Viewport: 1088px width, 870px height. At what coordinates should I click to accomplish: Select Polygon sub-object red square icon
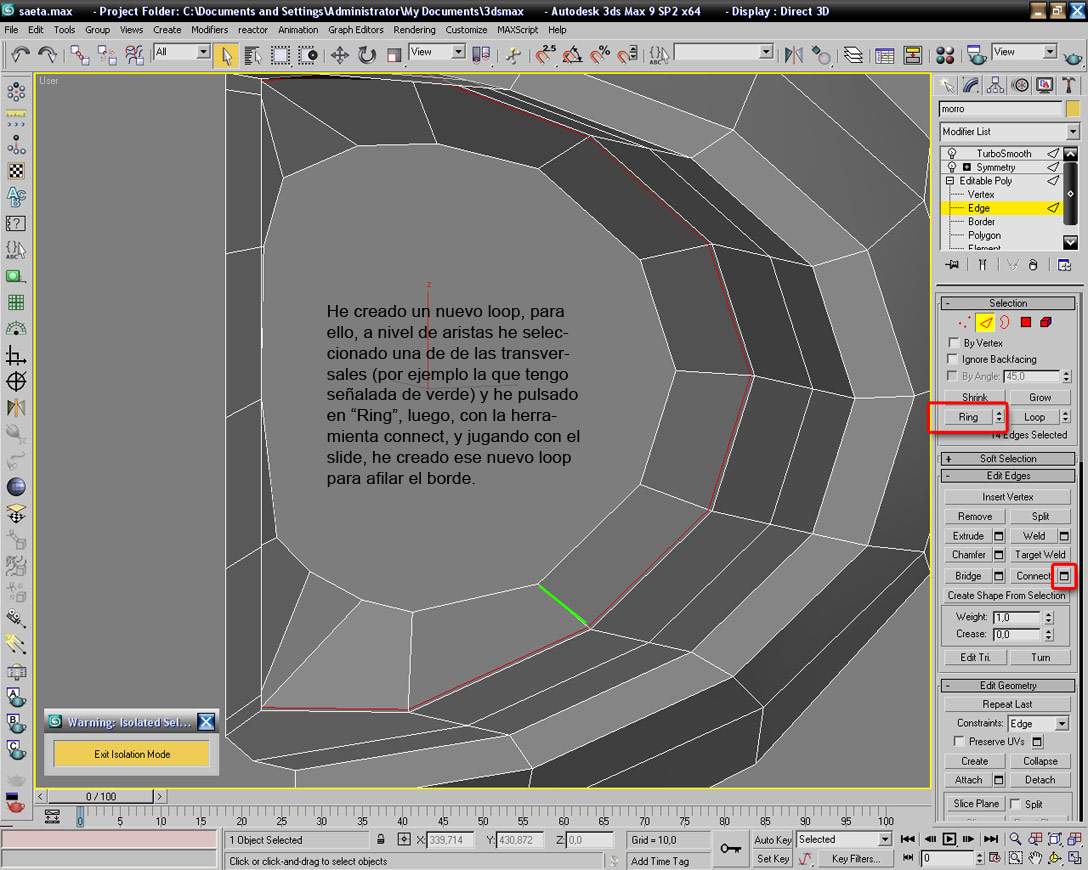point(1026,323)
